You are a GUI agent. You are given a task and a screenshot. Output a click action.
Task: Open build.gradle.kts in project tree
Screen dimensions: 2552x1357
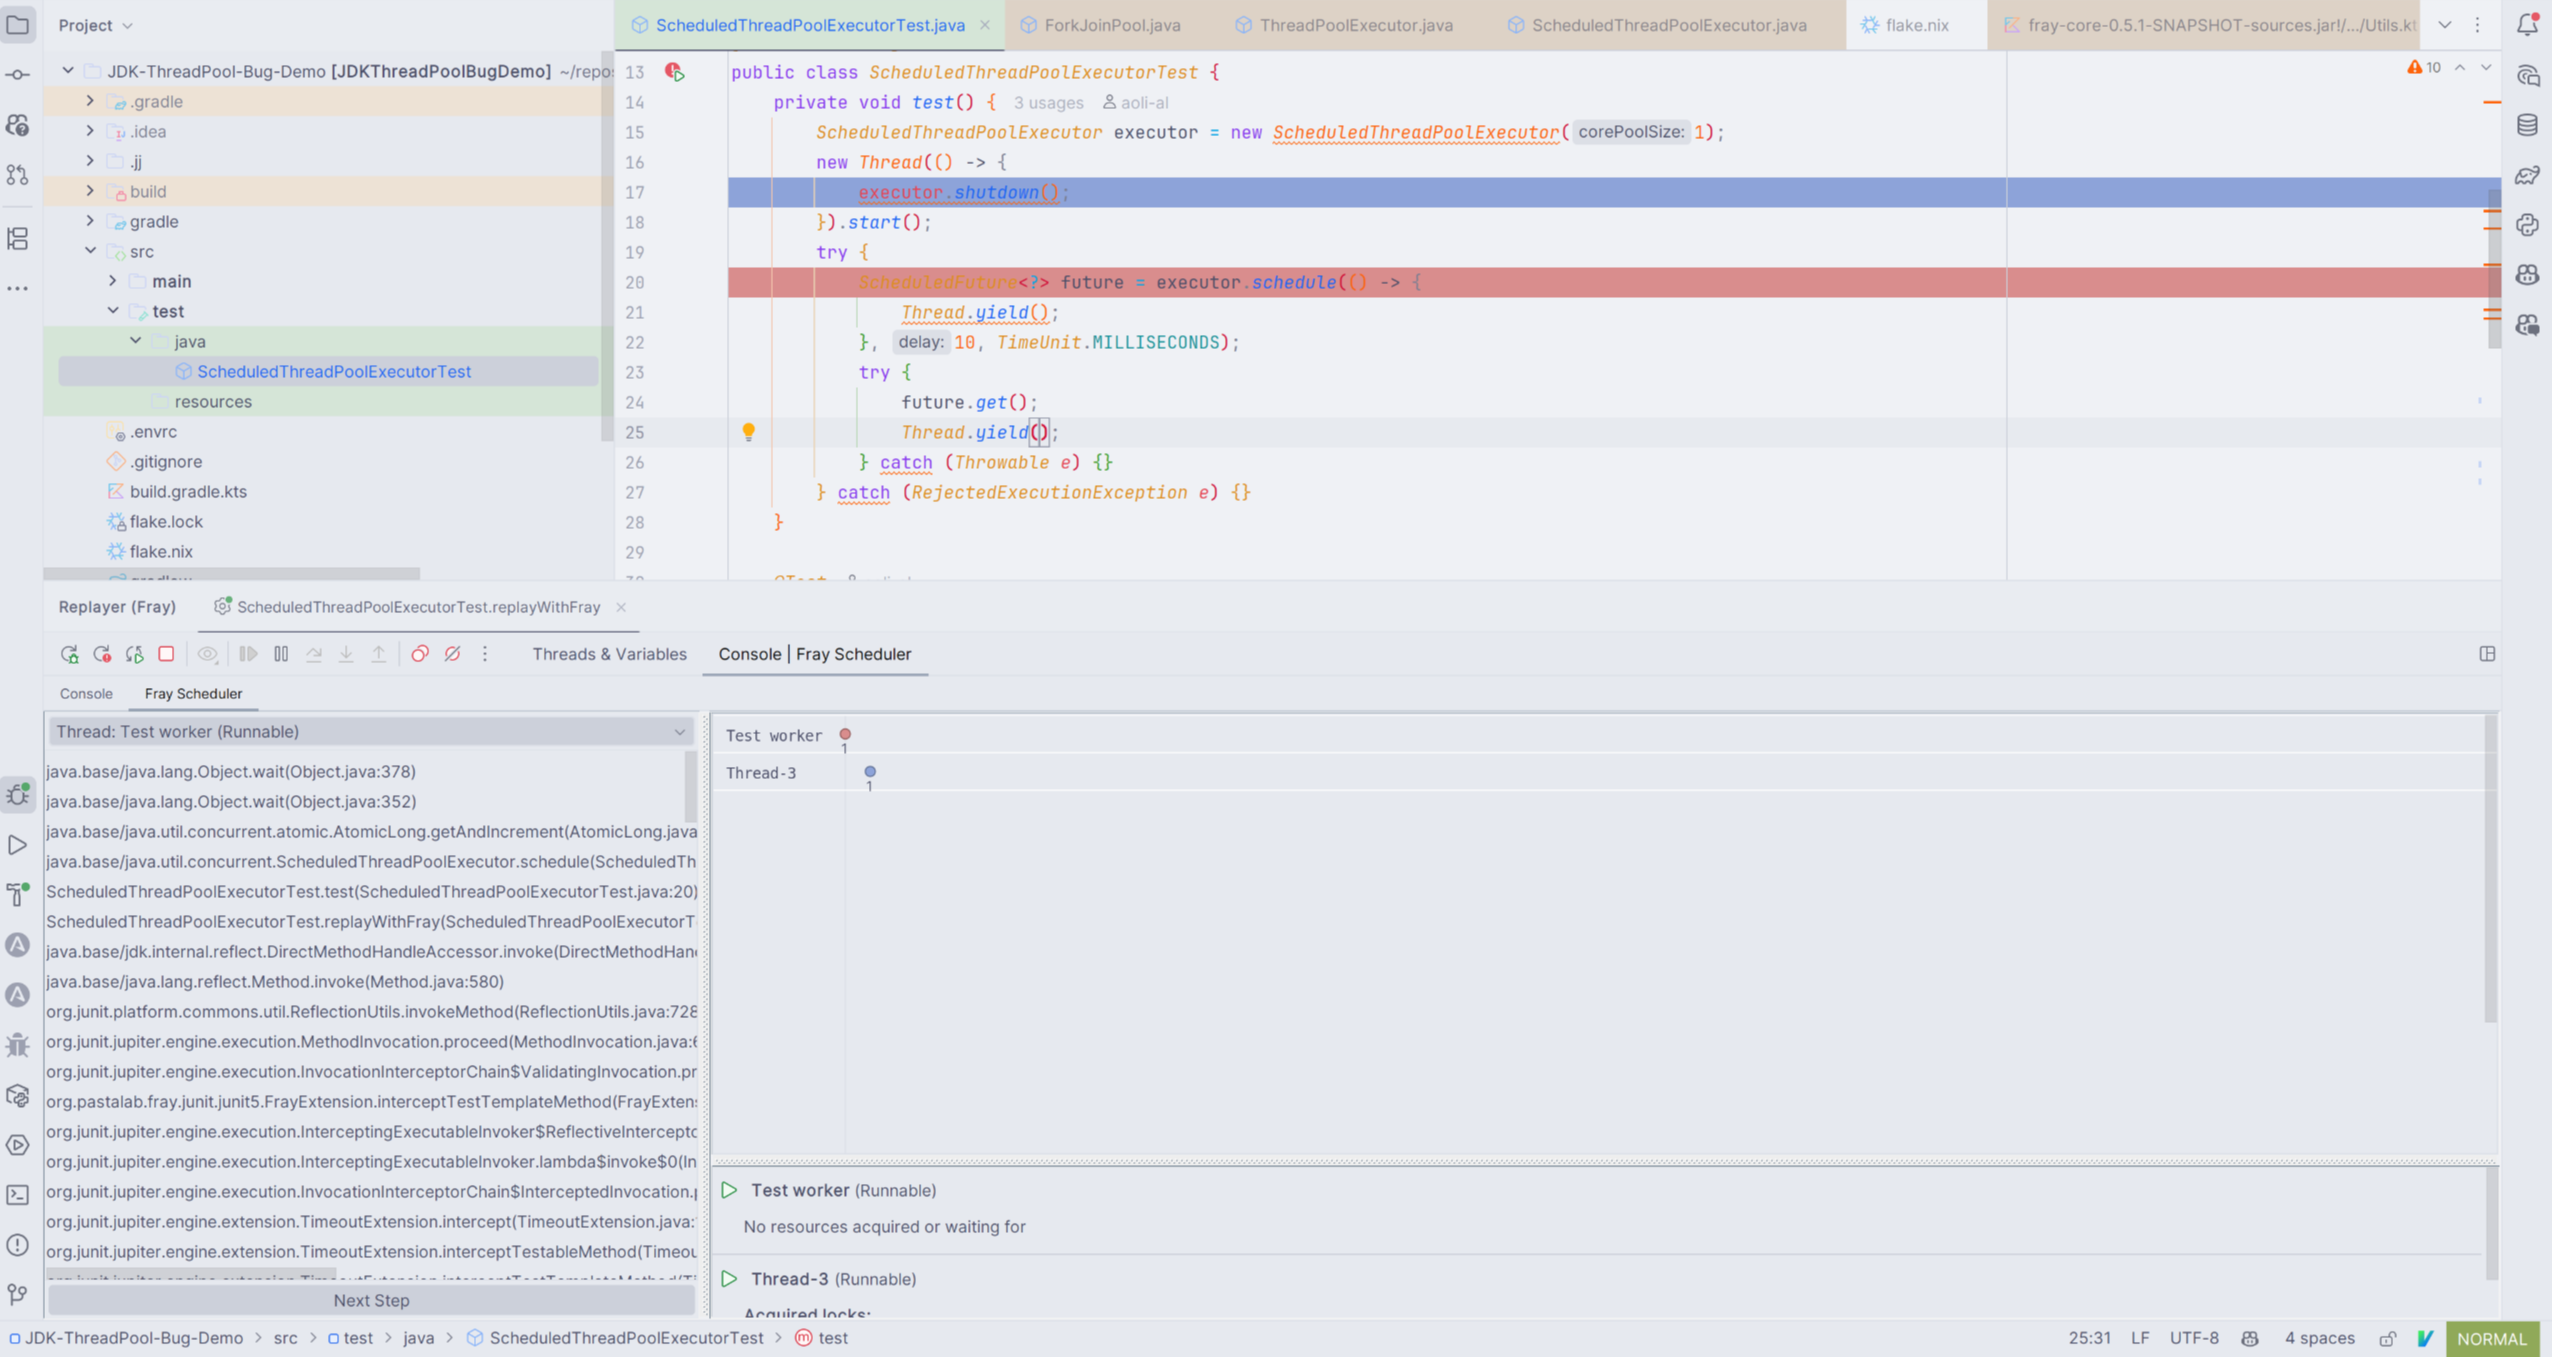[x=188, y=491]
